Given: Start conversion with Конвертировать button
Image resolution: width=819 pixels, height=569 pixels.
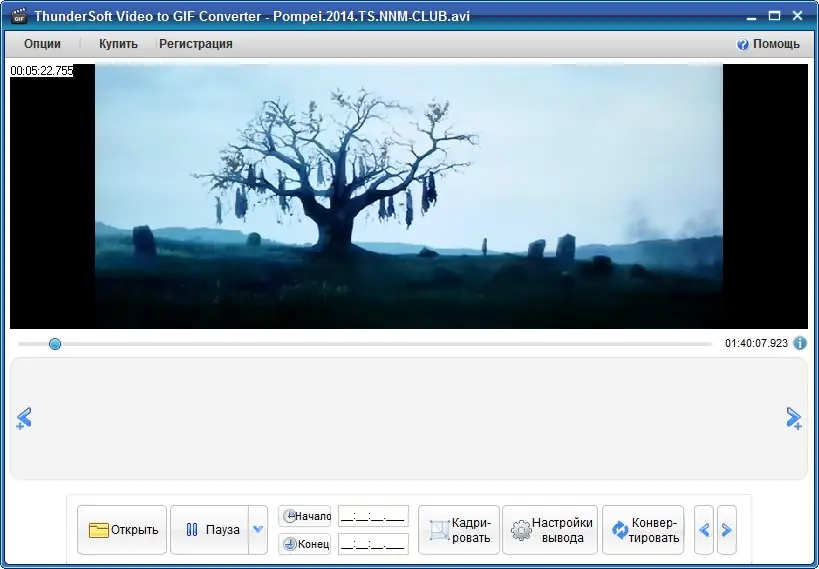Looking at the screenshot, I should point(643,530).
